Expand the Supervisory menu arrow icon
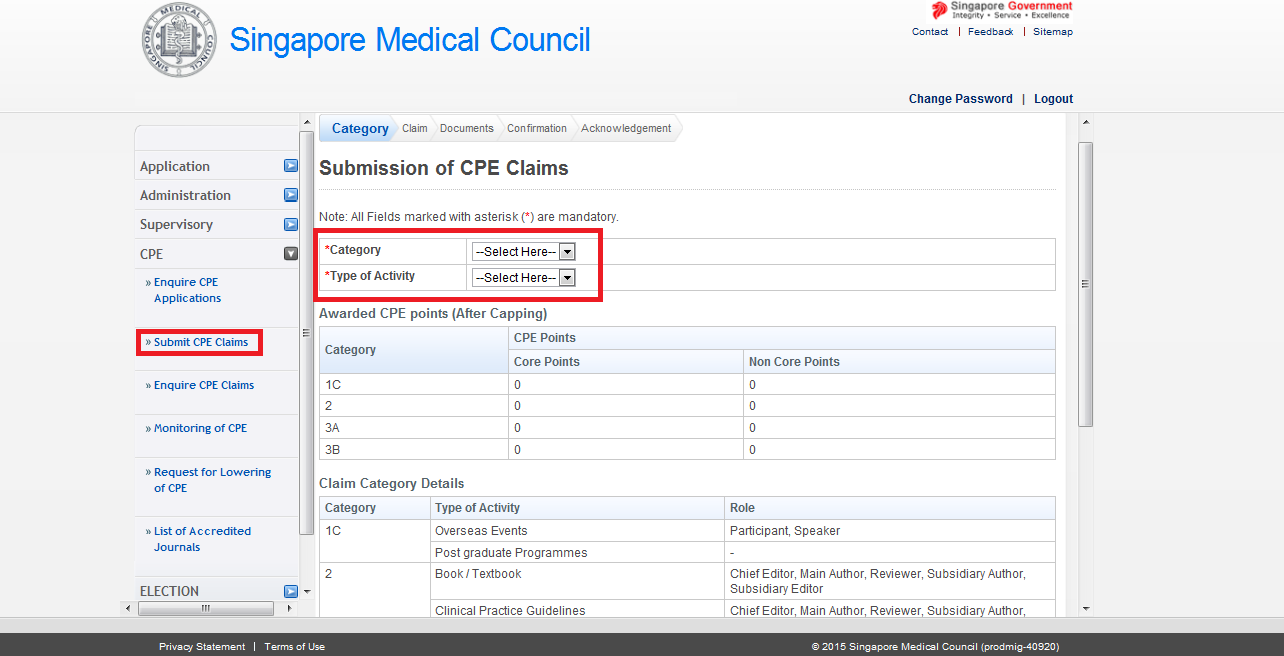The image size is (1284, 656). (291, 224)
